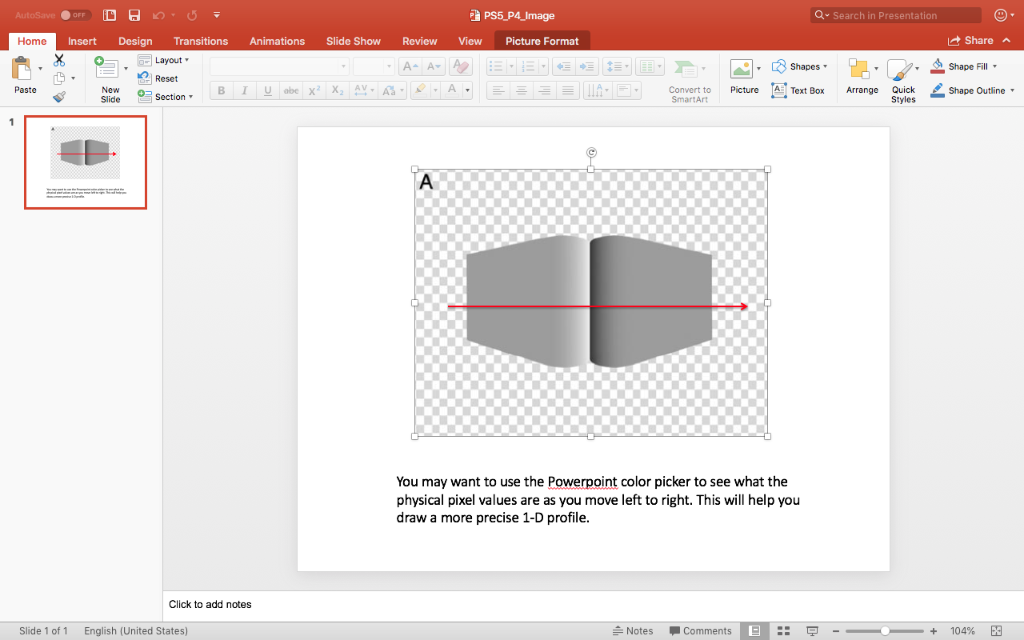Toggle bold formatting
This screenshot has height=640, width=1024.
point(220,89)
